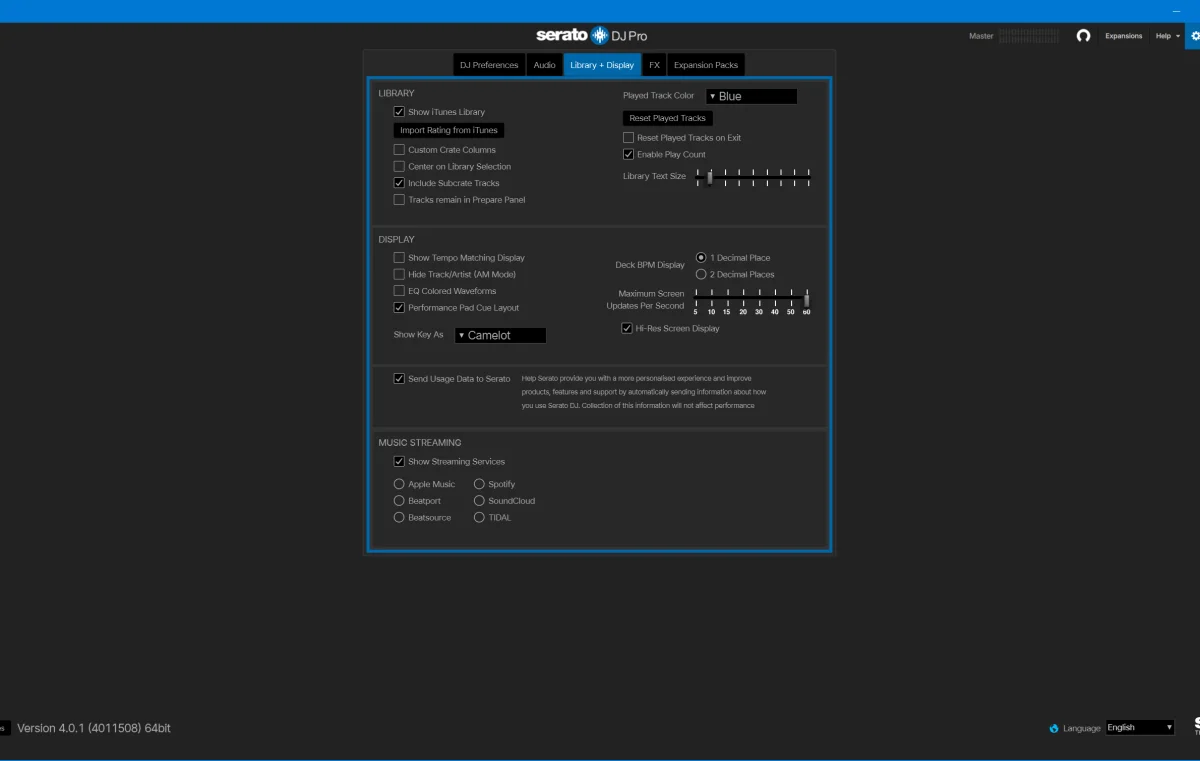
Task: Click the Master level meter
Action: (1028, 36)
